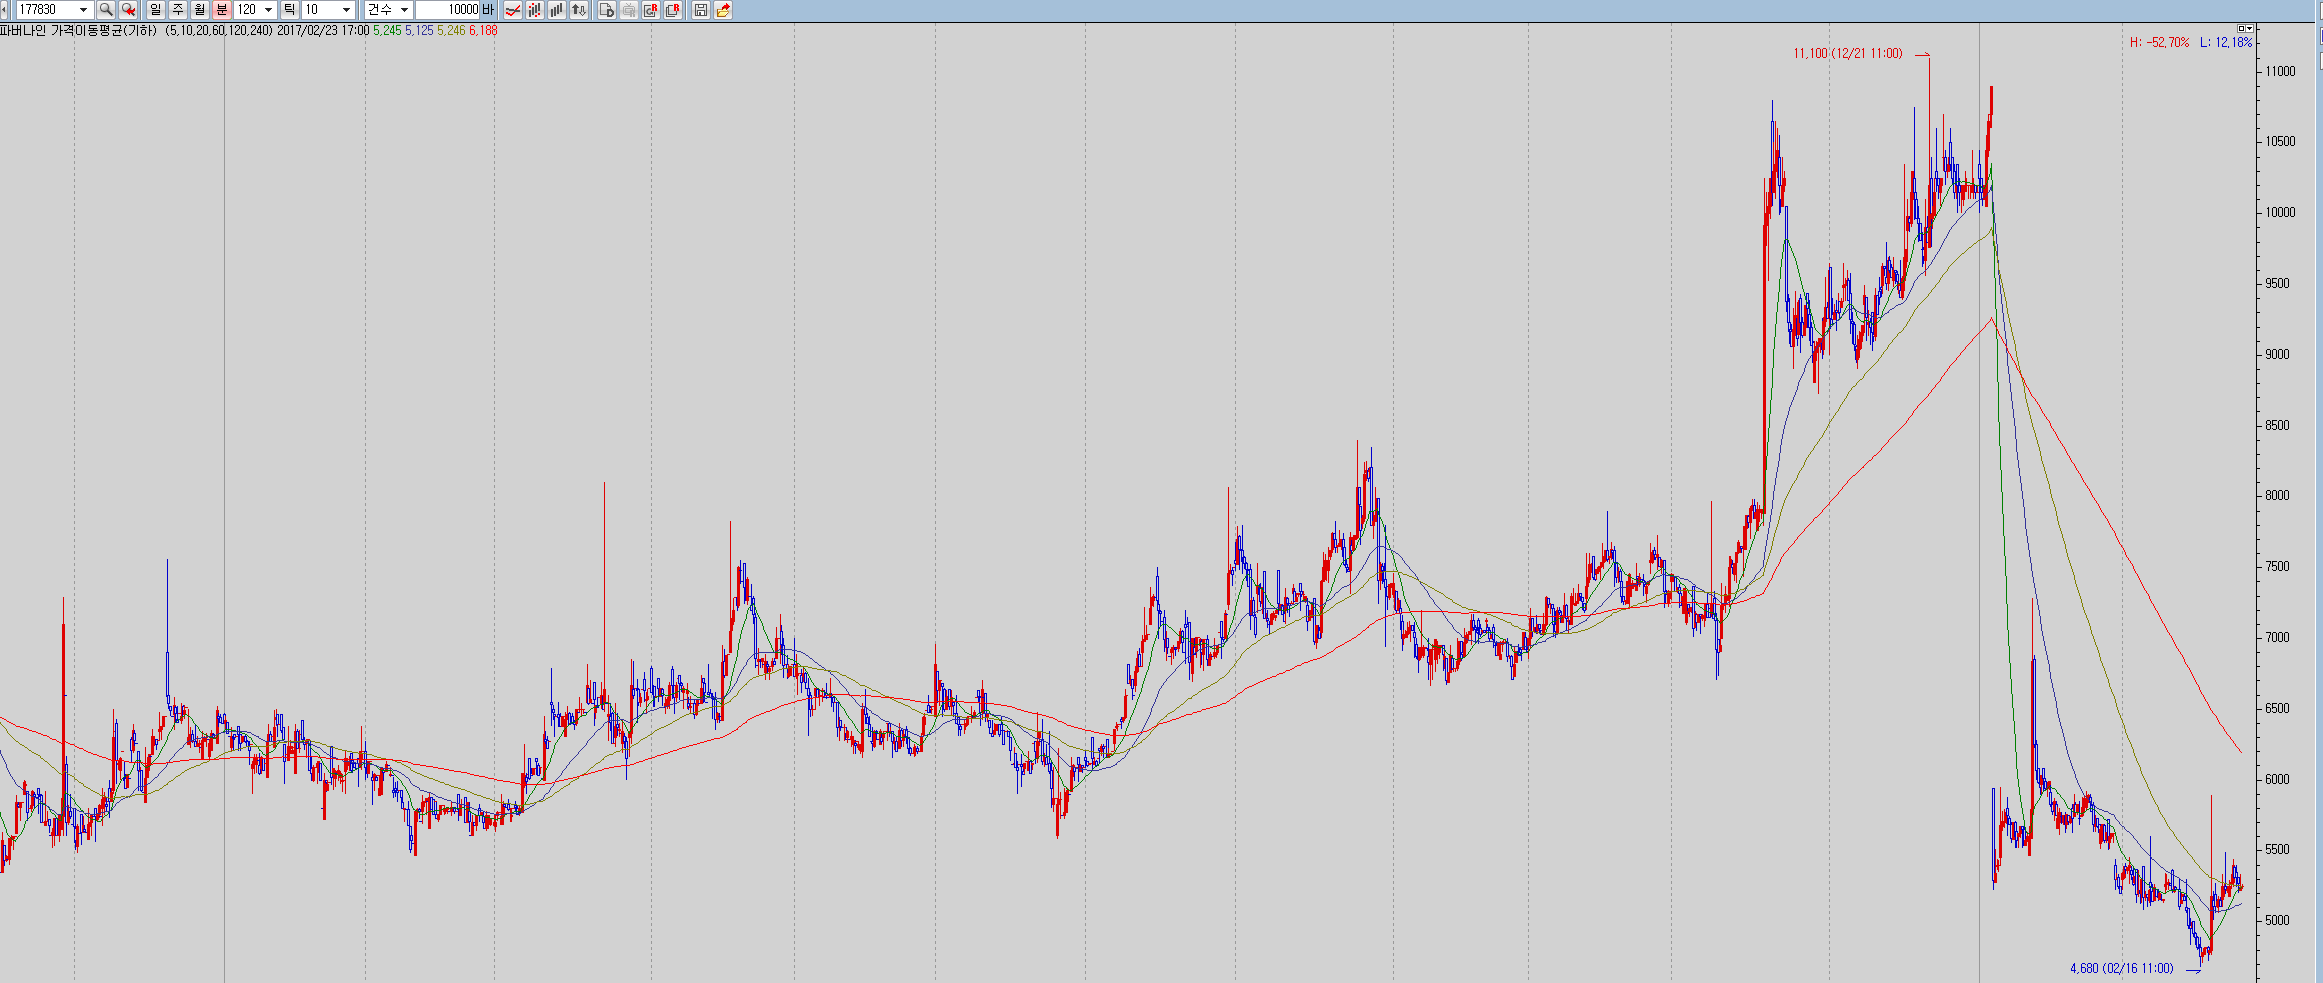Switch to weekly chart with 주 button

[x=178, y=10]
